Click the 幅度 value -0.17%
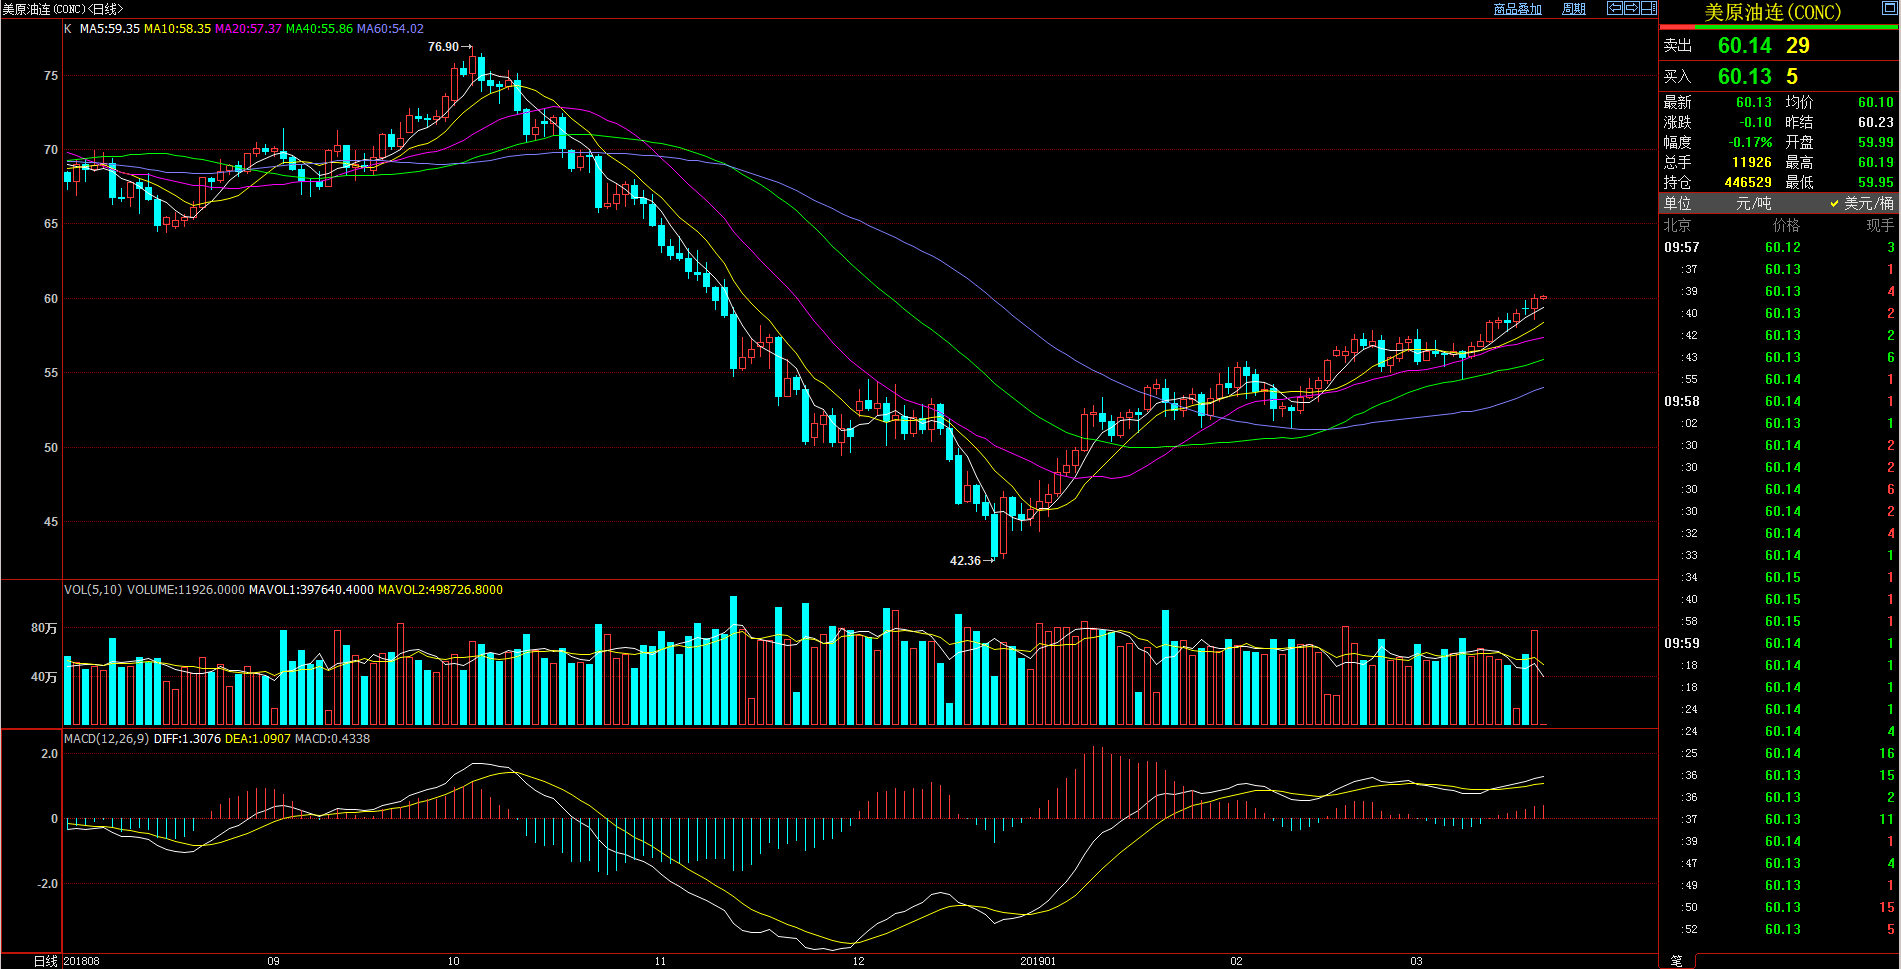Screen dimensions: 1901x969 1750,143
